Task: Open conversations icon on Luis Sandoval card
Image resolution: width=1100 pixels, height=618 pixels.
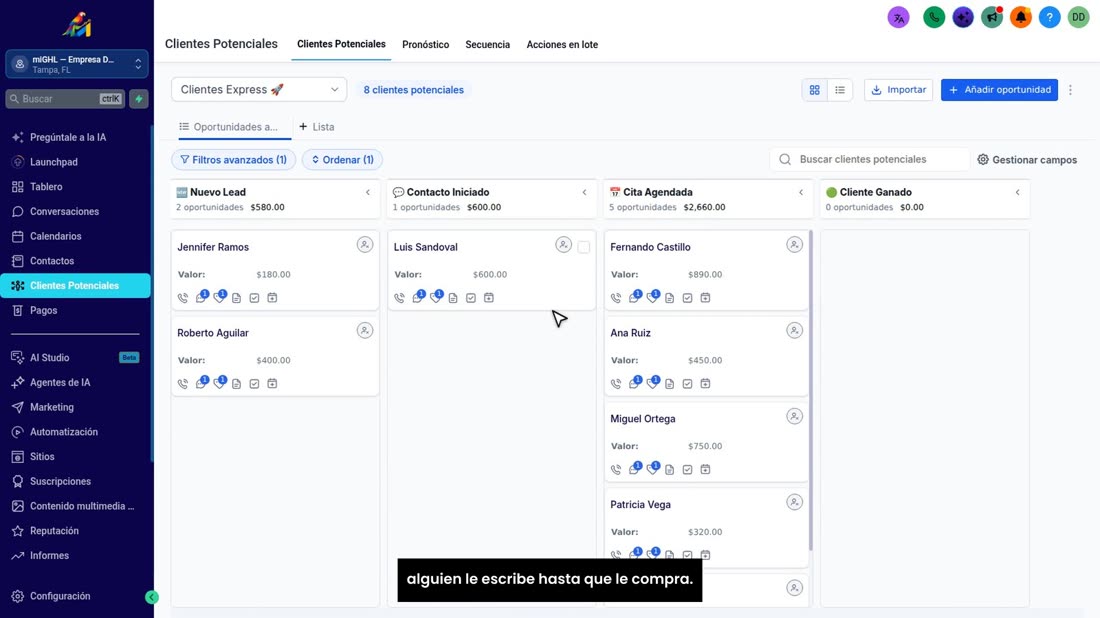Action: 418,297
